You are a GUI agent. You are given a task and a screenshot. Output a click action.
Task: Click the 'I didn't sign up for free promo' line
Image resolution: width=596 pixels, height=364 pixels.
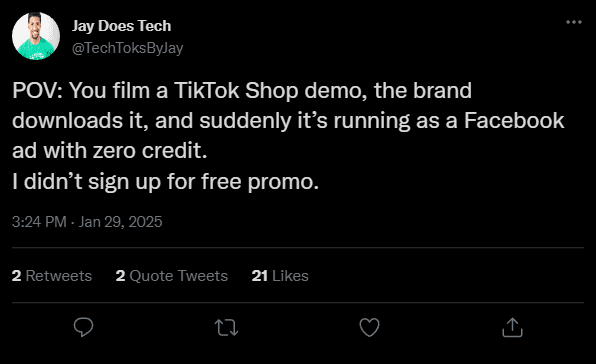pos(165,181)
